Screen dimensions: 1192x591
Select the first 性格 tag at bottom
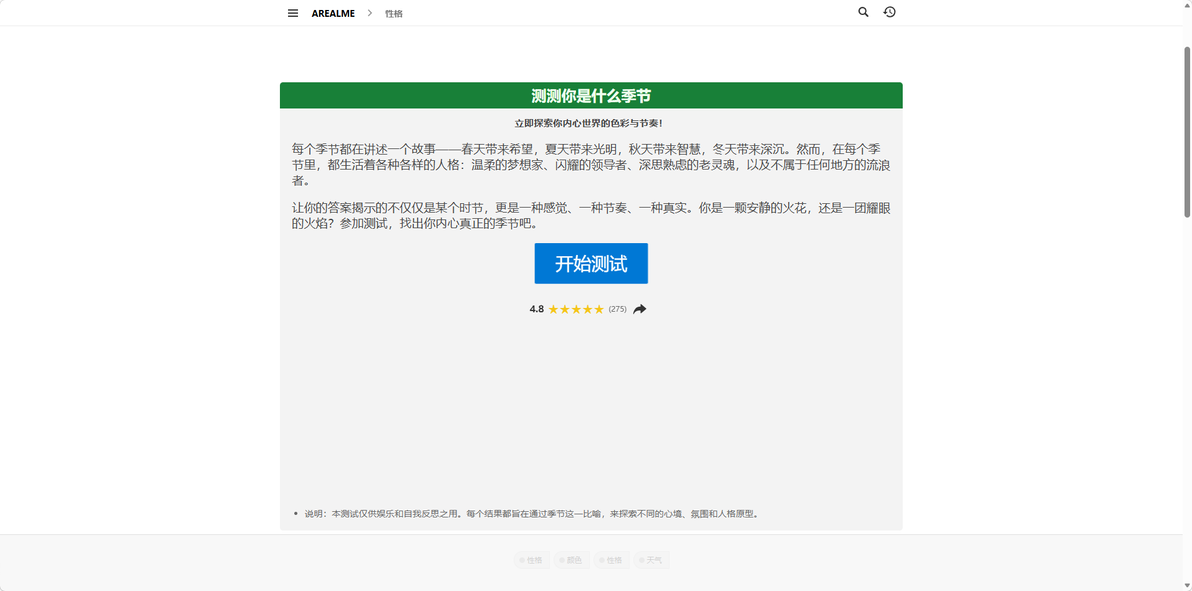[531, 561]
